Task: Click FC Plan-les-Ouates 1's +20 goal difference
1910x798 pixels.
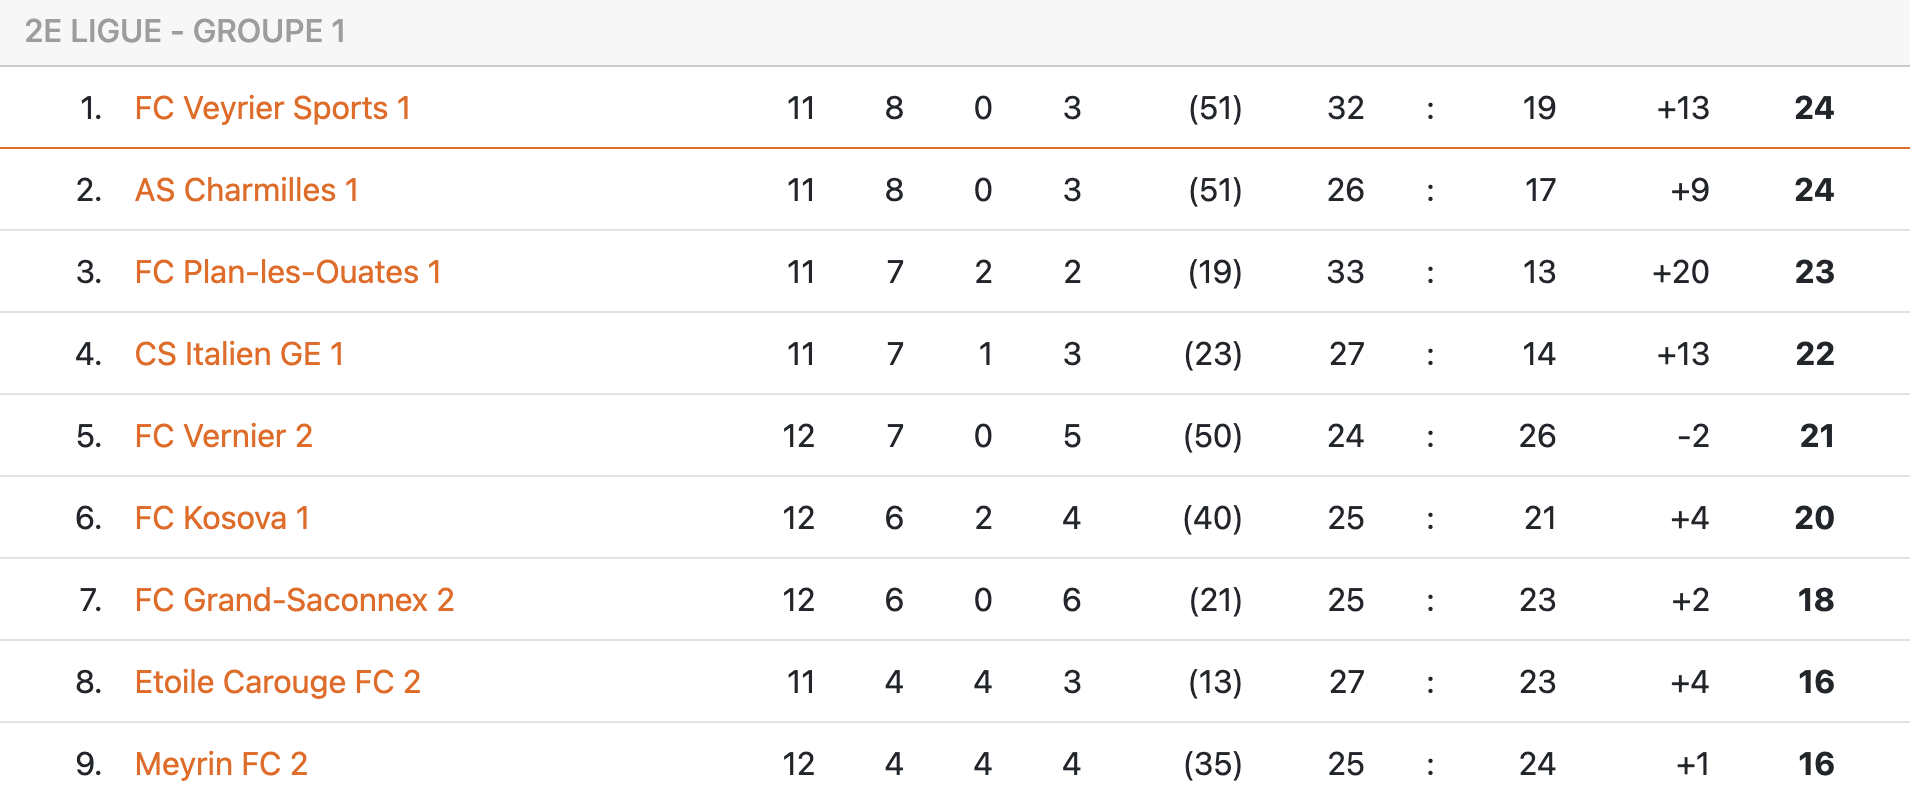Action: tap(1680, 272)
